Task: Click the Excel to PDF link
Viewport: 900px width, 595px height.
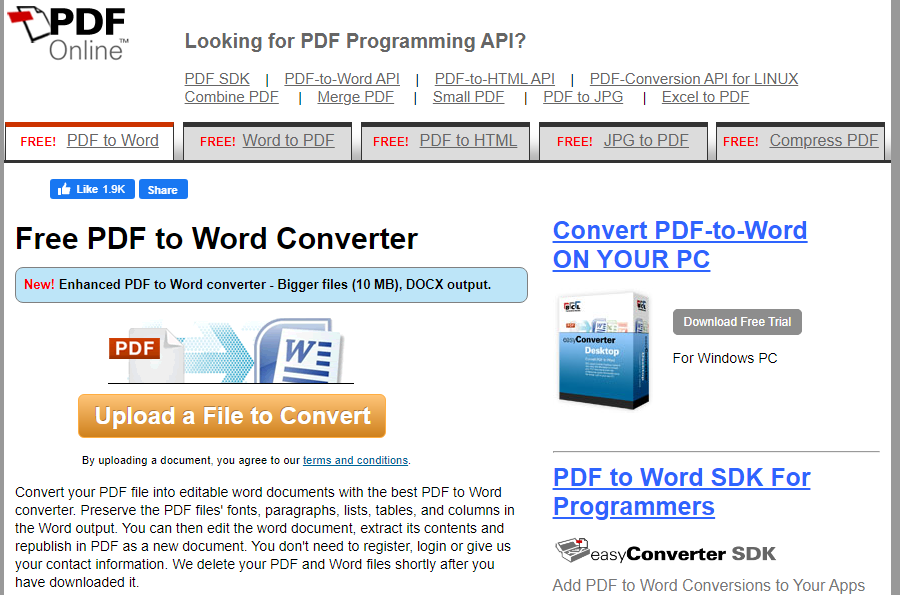Action: tap(705, 97)
